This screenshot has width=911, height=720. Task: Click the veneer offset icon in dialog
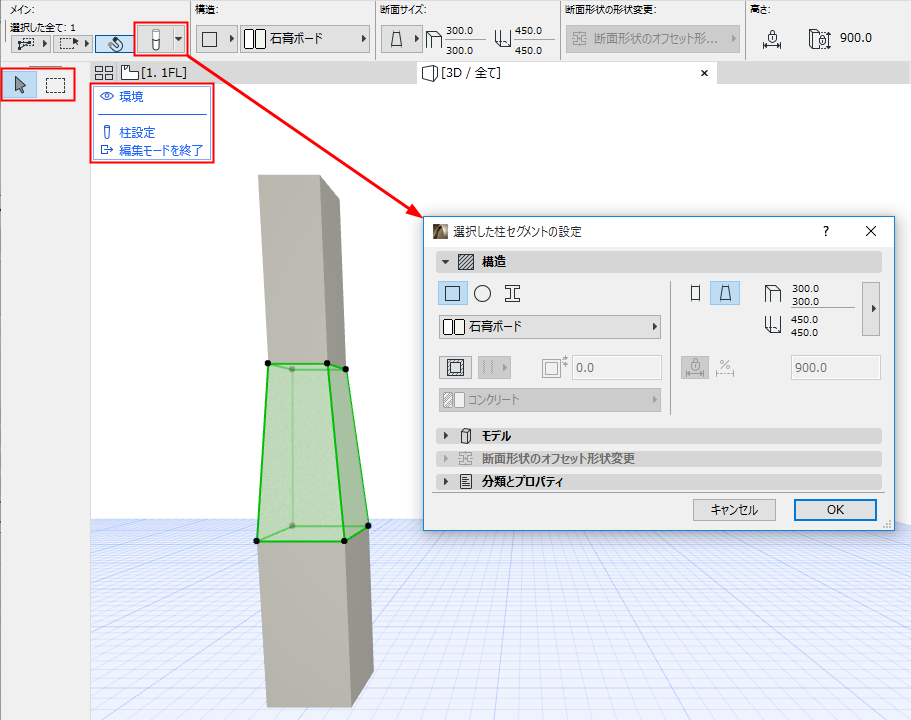pos(554,367)
